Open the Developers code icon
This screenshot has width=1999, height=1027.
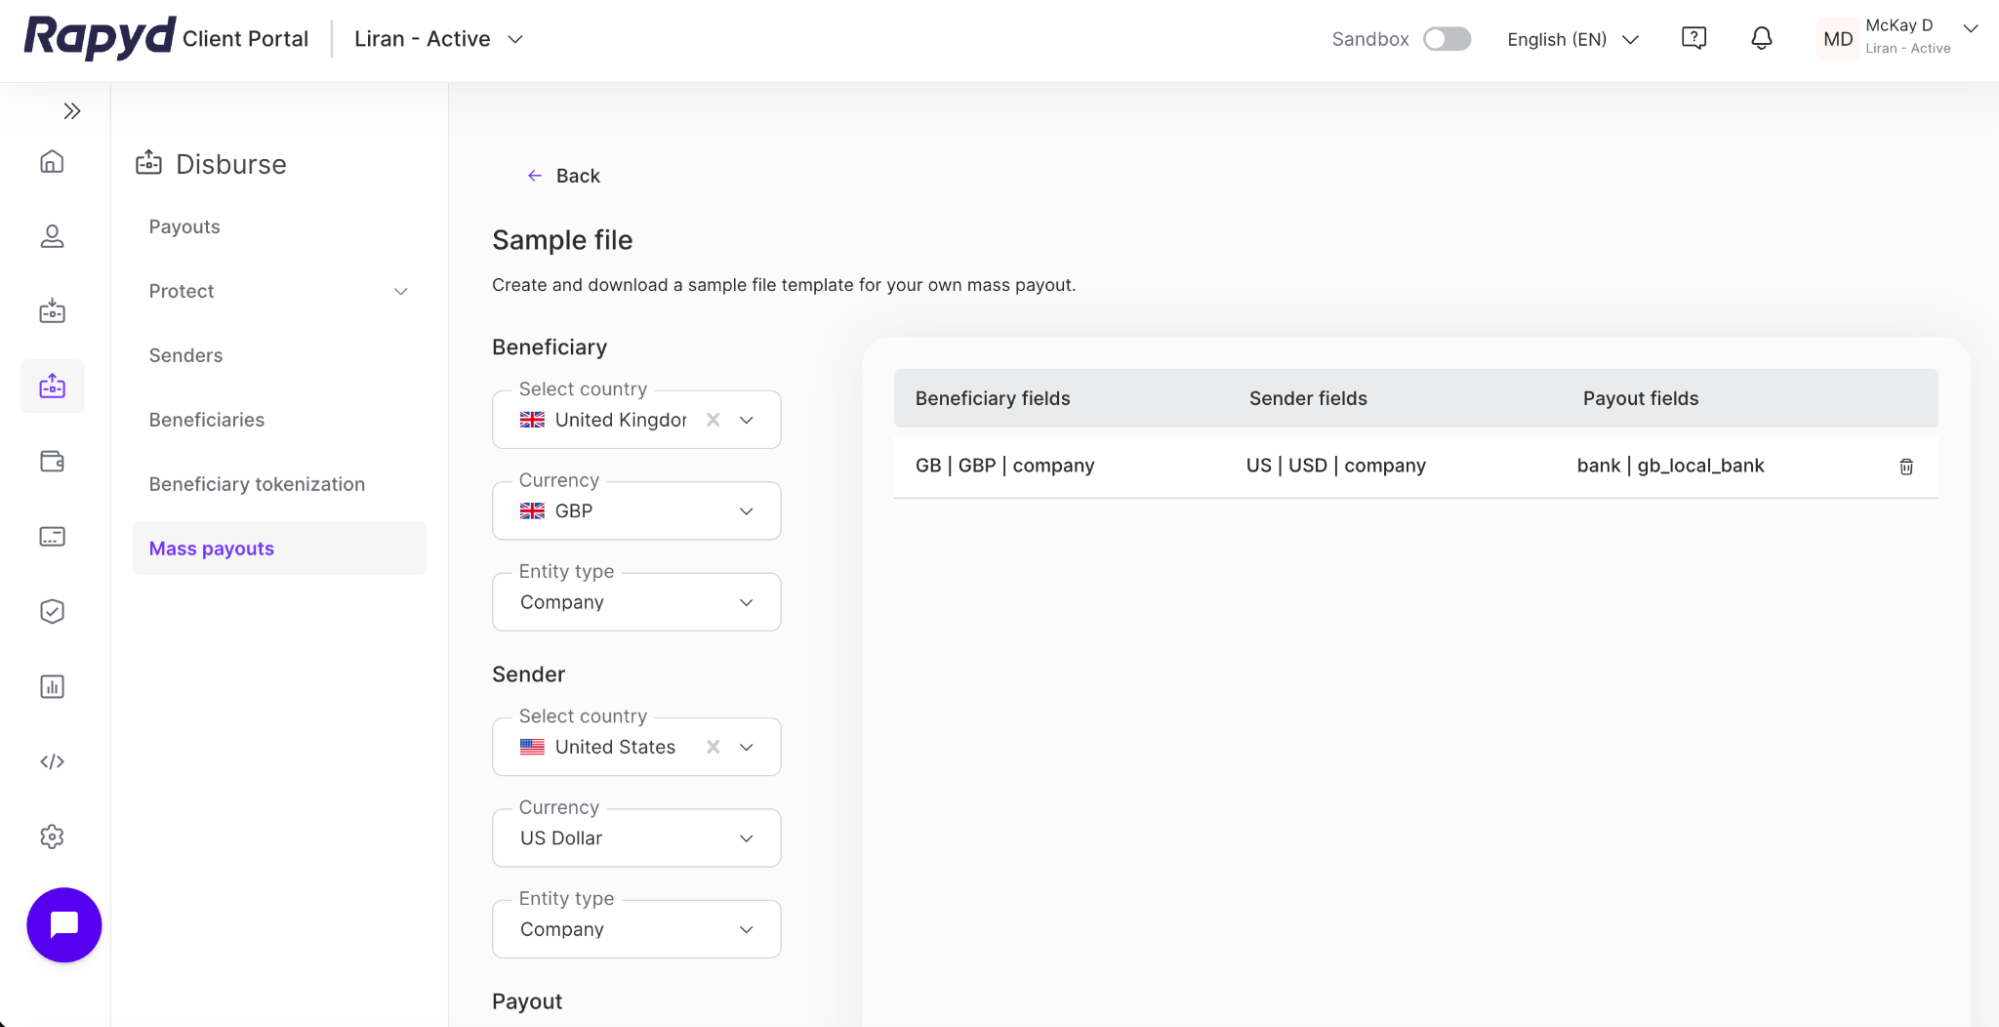52,760
